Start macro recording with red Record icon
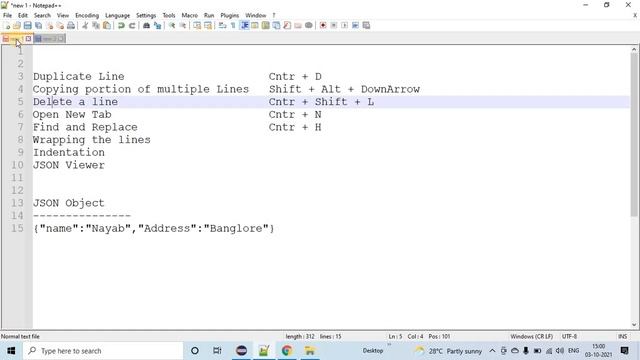The image size is (640, 360). pyautogui.click(x=323, y=25)
